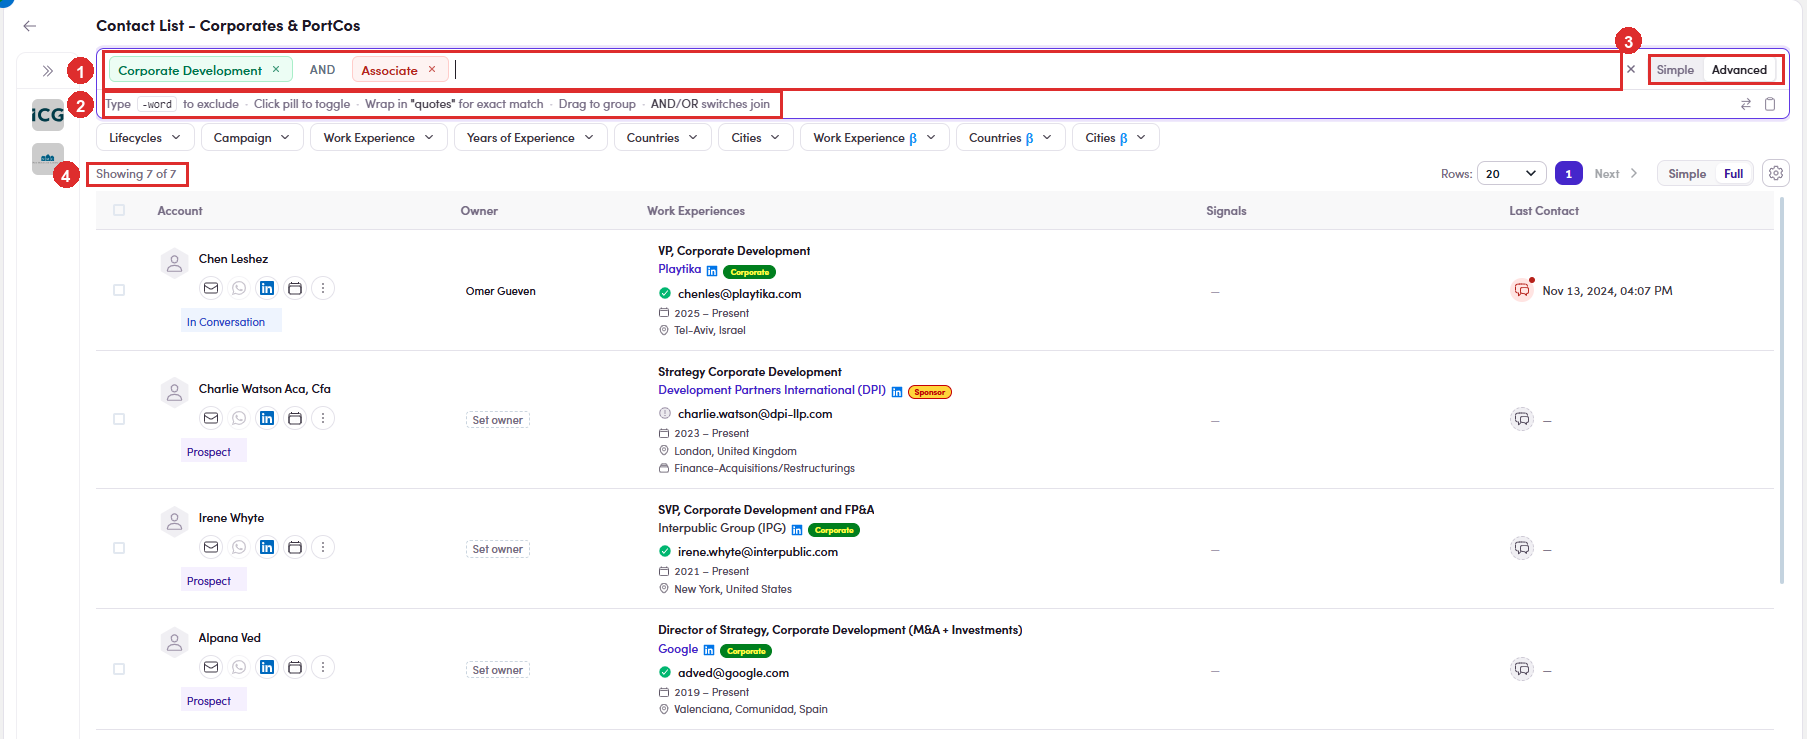1807x739 pixels.
Task: Open the ICG workspace logo
Action: [48, 115]
